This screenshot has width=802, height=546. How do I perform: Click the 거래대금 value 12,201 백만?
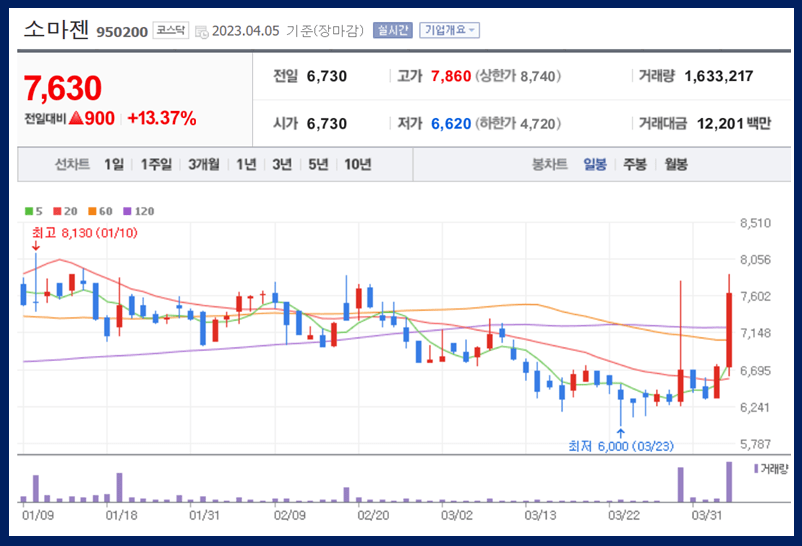(734, 124)
